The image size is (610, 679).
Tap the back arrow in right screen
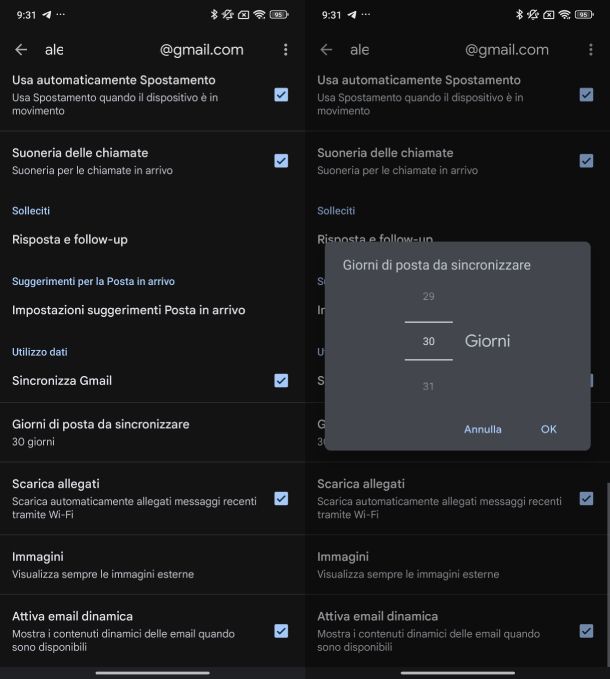[326, 50]
